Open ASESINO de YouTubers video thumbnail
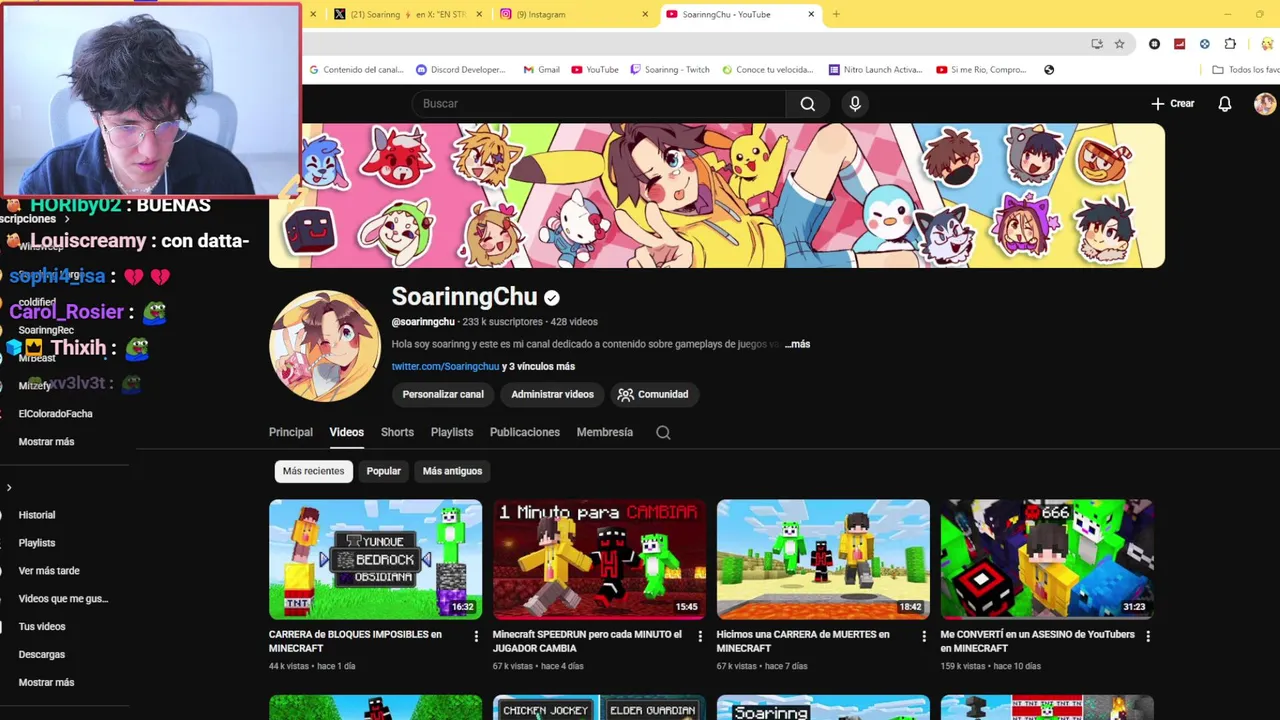Viewport: 1280px width, 720px height. click(x=1047, y=559)
